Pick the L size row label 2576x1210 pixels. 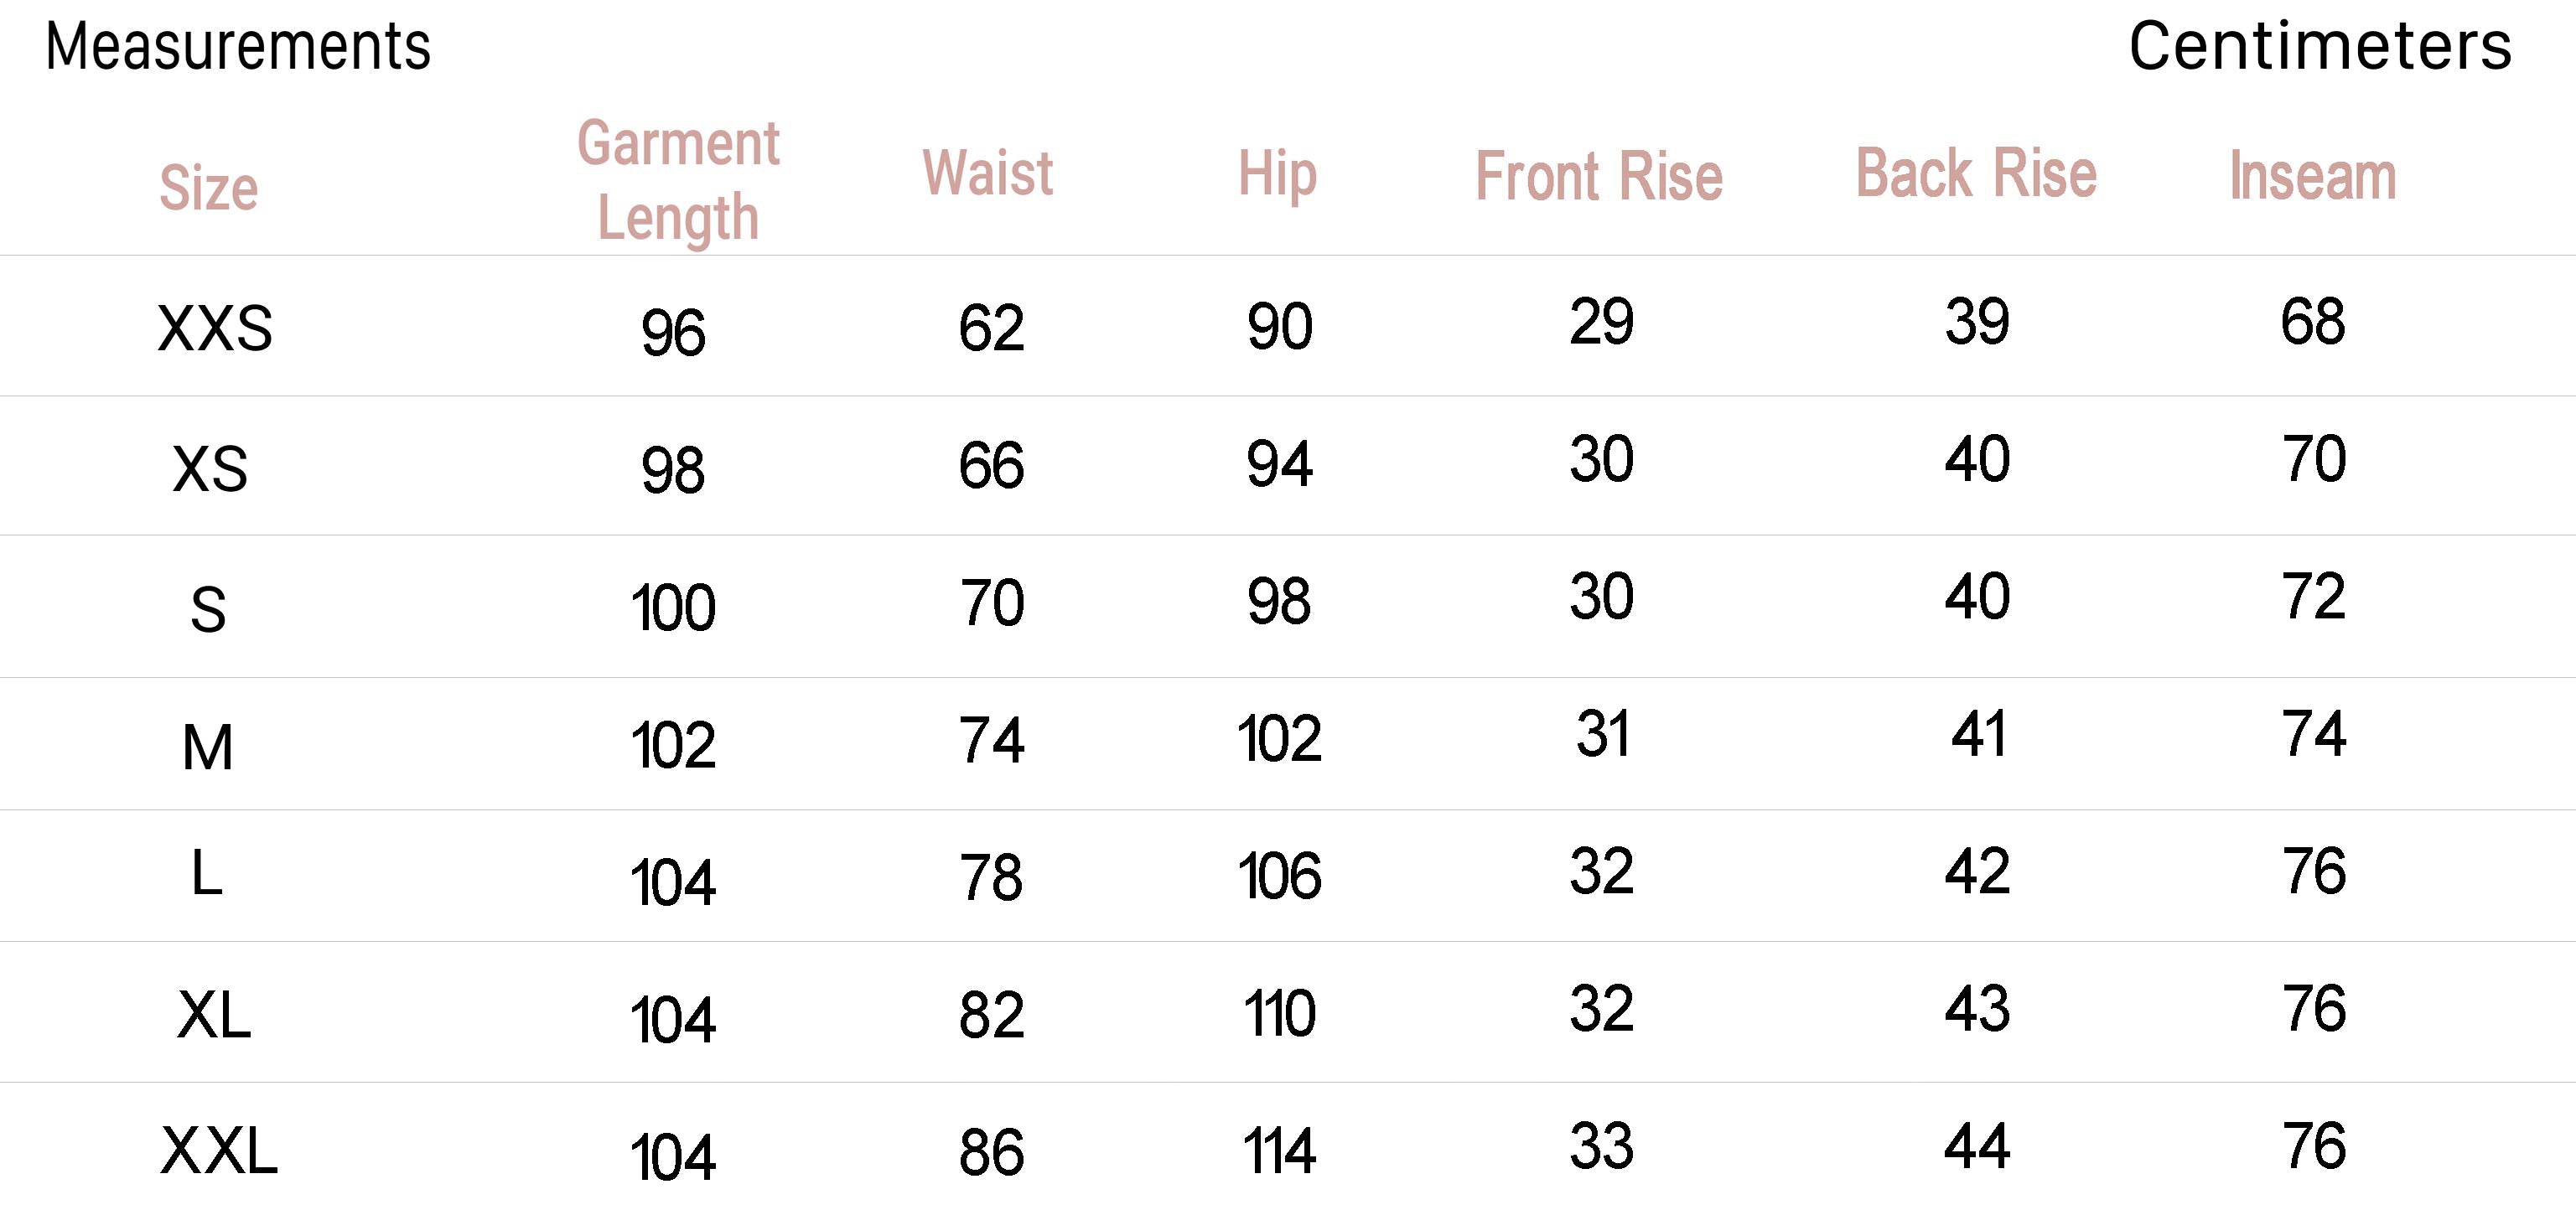[x=206, y=873]
